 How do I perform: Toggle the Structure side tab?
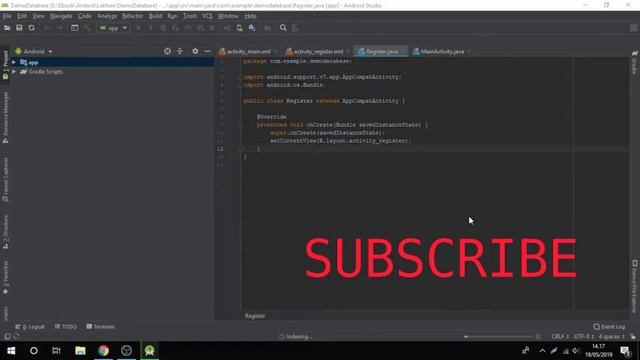click(x=5, y=231)
